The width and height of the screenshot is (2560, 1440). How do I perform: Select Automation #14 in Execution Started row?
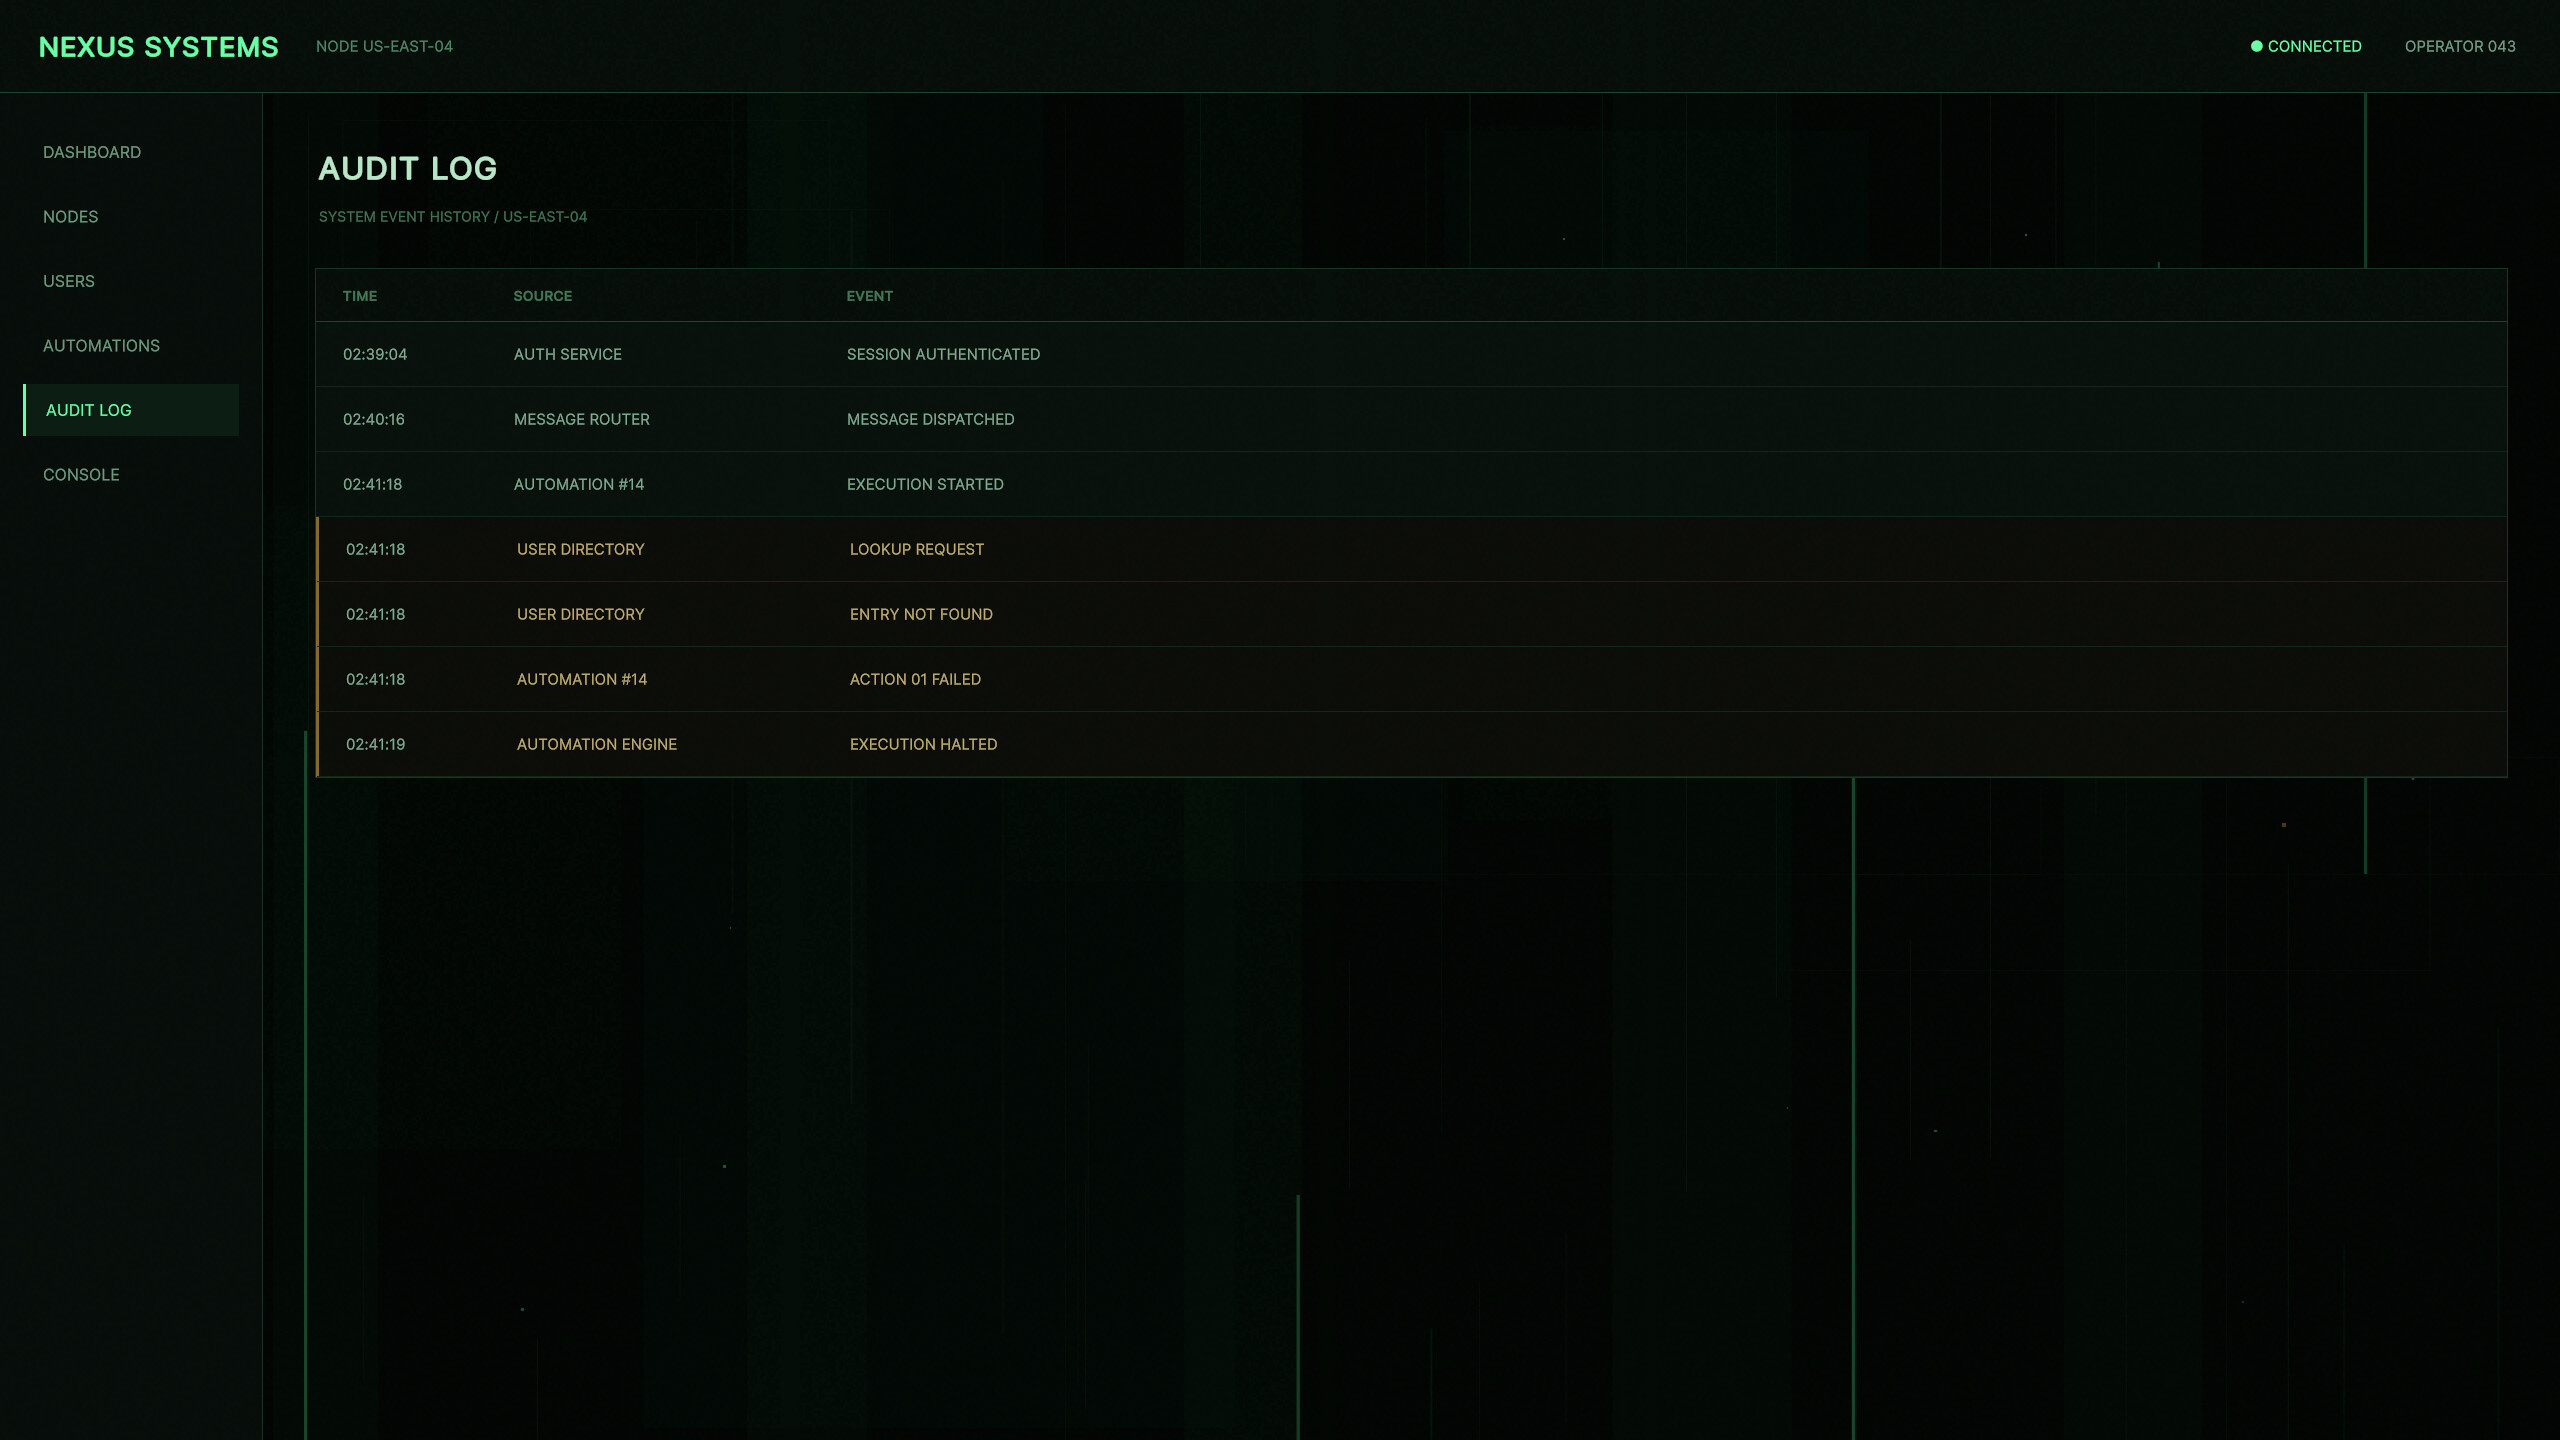point(579,484)
